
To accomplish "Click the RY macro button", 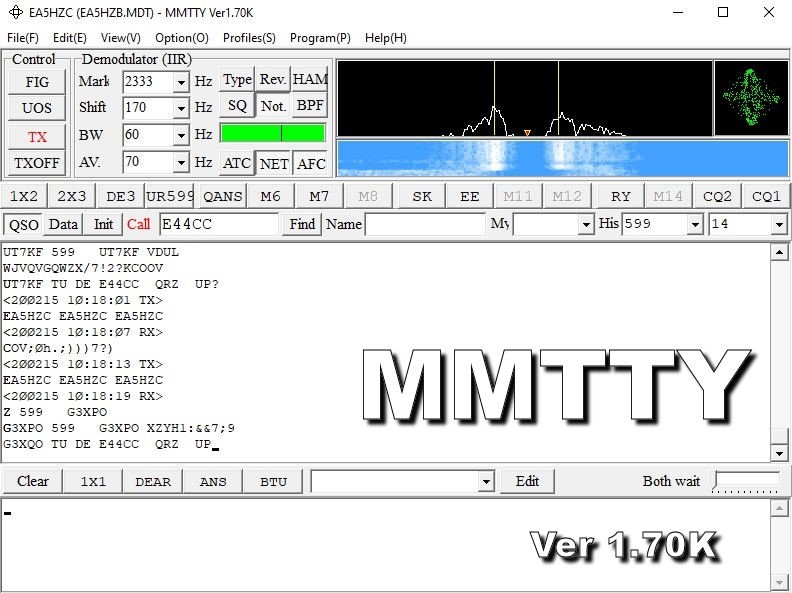I will coord(621,196).
